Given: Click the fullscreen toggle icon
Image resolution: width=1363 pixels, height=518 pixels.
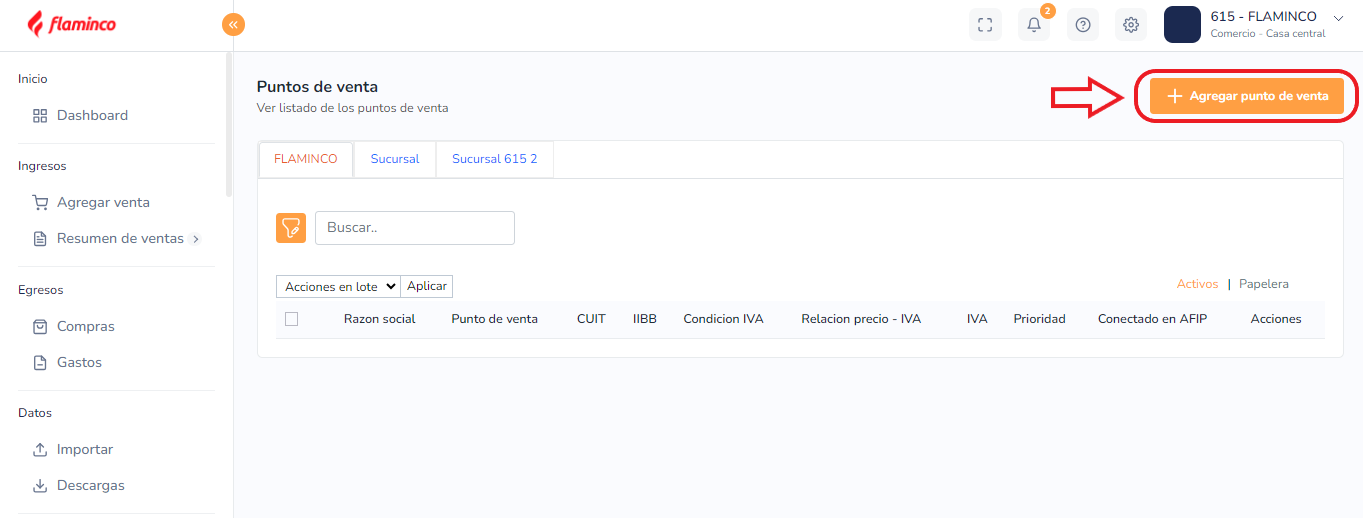Looking at the screenshot, I should point(985,25).
